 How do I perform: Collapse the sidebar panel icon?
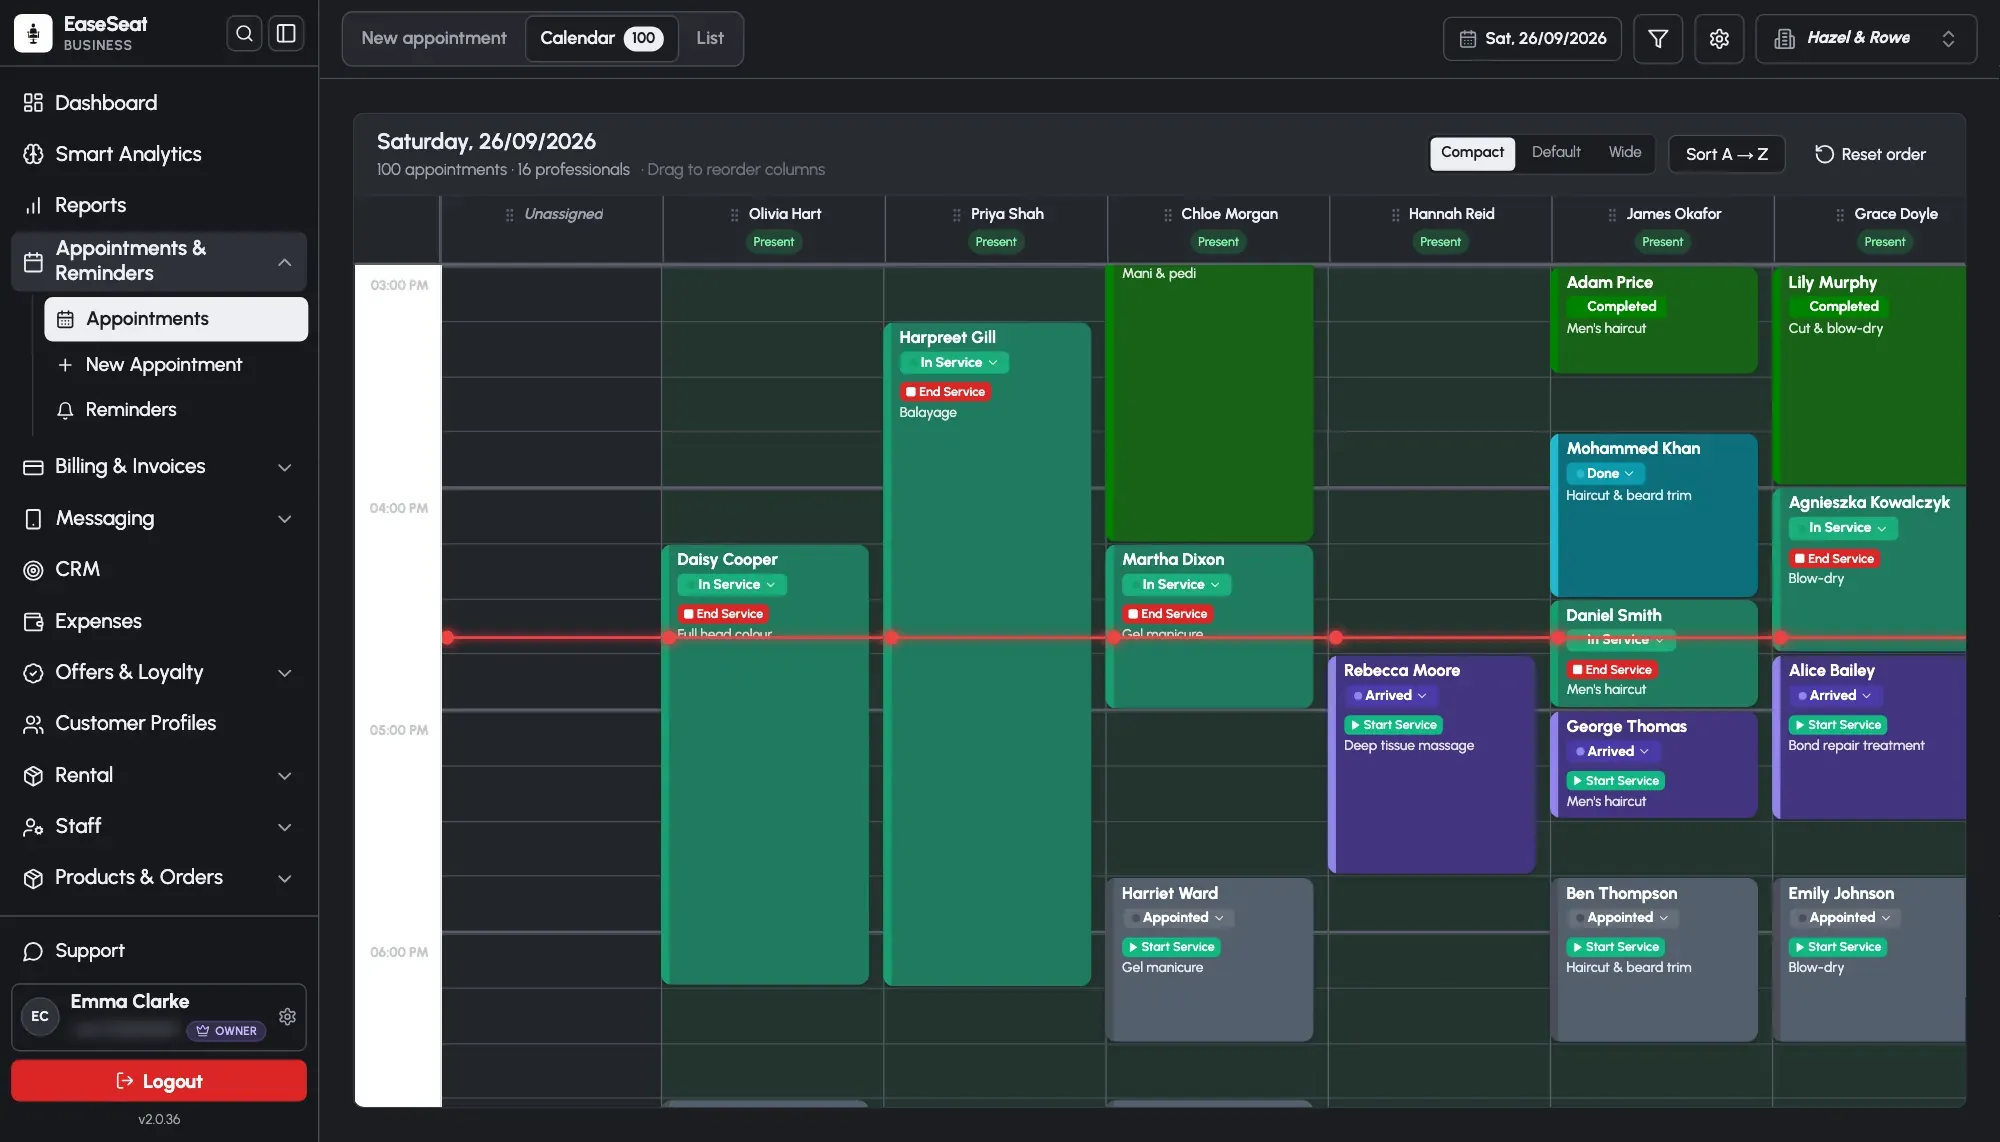pos(286,34)
